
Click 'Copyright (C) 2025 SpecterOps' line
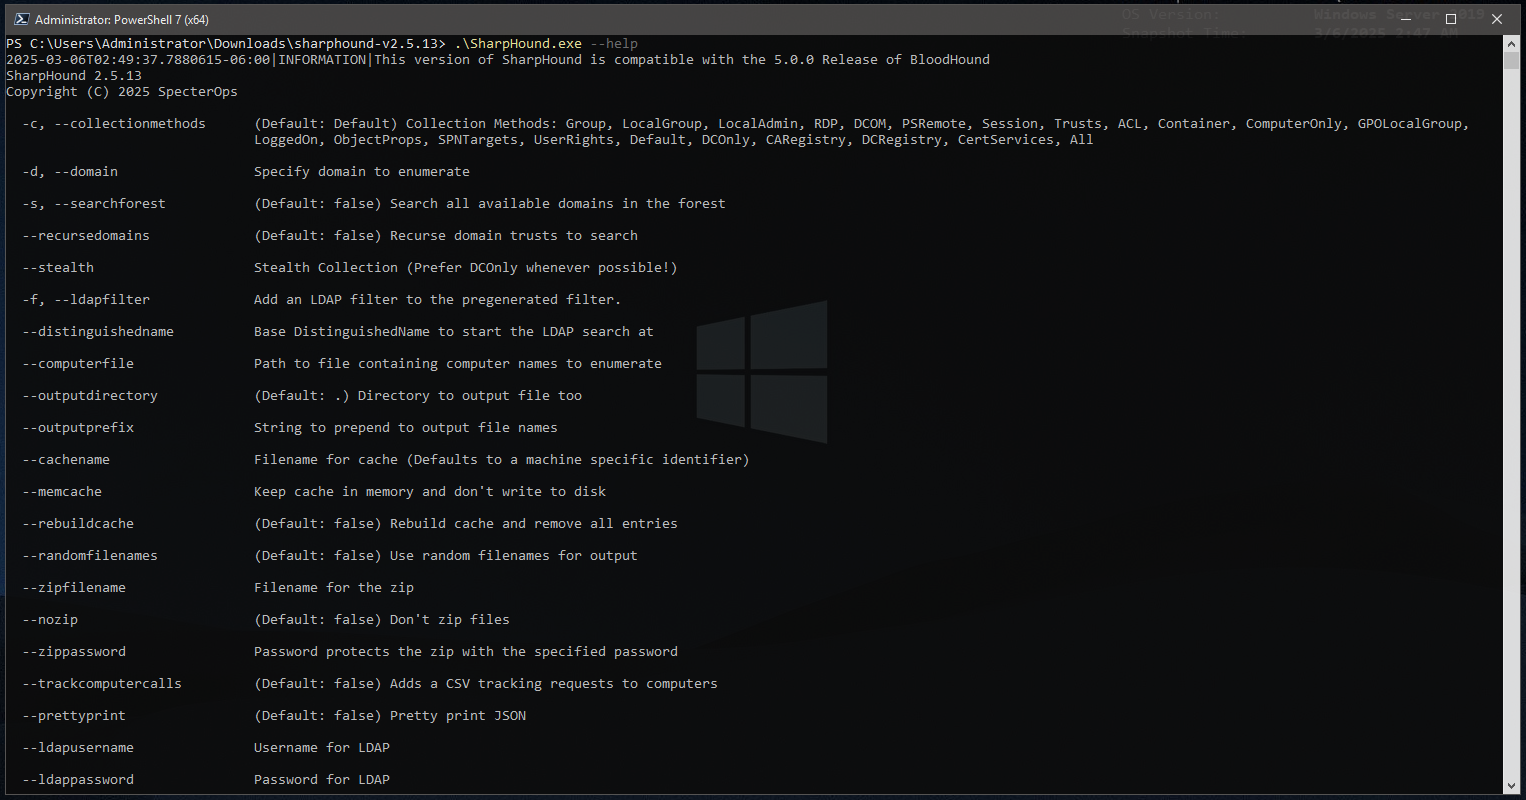tap(122, 92)
